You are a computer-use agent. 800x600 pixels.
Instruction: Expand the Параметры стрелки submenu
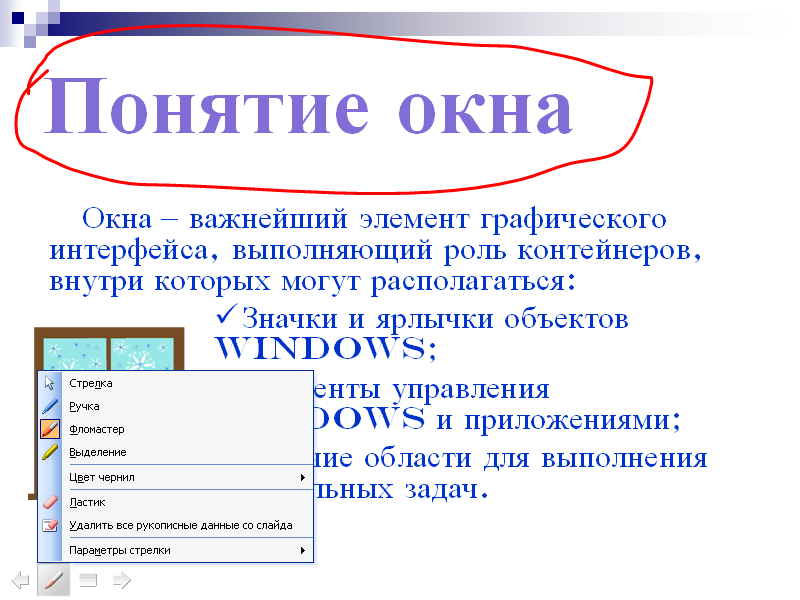click(x=176, y=550)
